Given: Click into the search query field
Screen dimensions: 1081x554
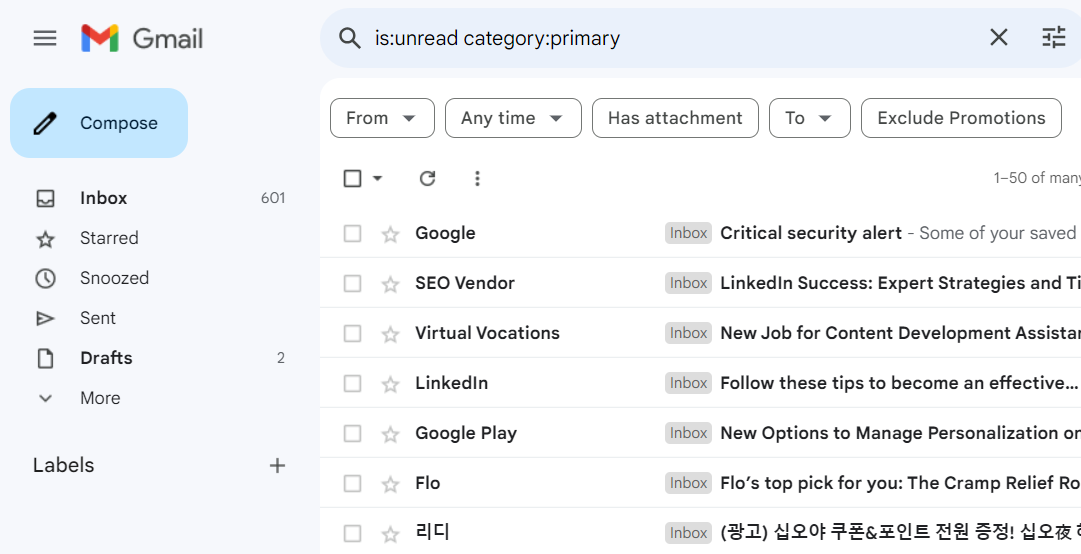Looking at the screenshot, I should (676, 38).
